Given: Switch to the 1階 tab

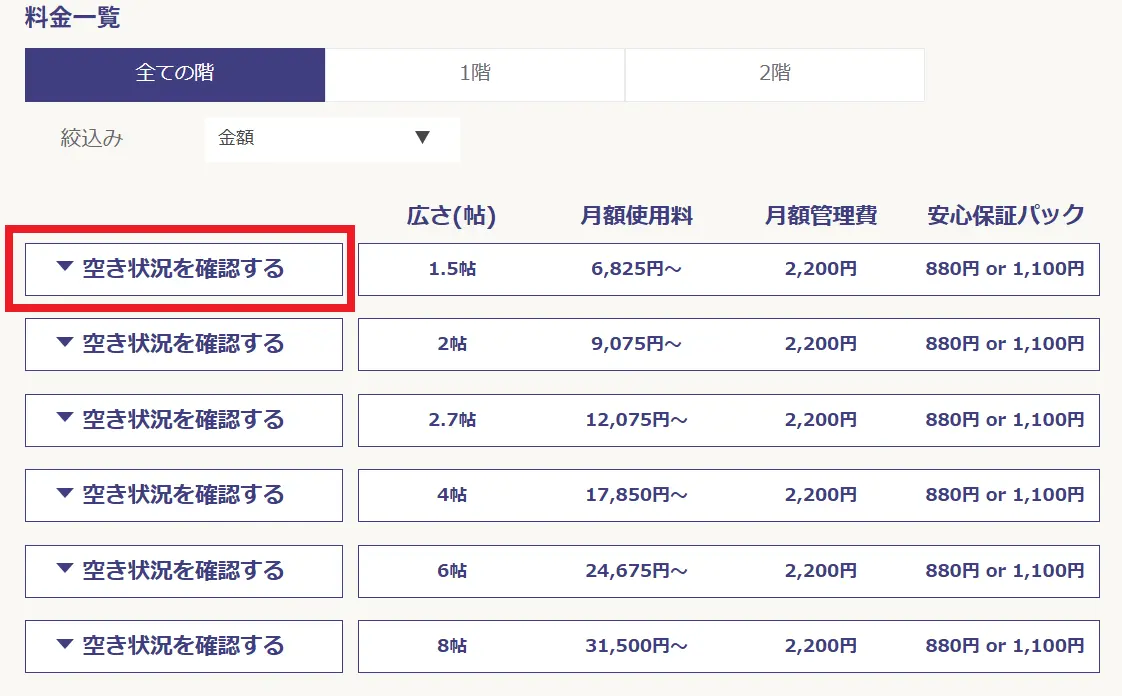Looking at the screenshot, I should tap(475, 74).
